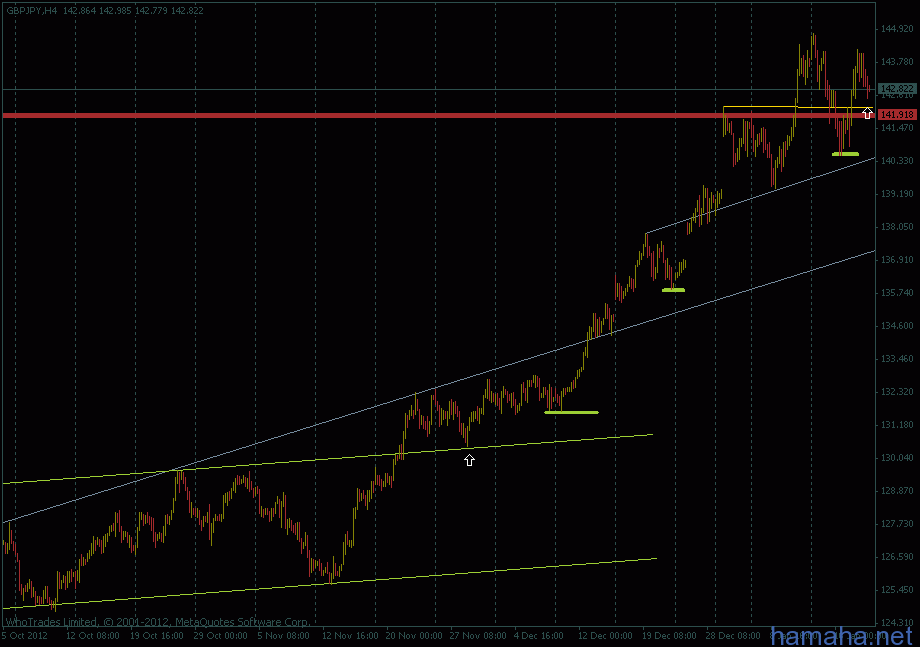Click the 19 Dec 08:00 time label
Image resolution: width=920 pixels, height=647 pixels.
click(x=669, y=635)
